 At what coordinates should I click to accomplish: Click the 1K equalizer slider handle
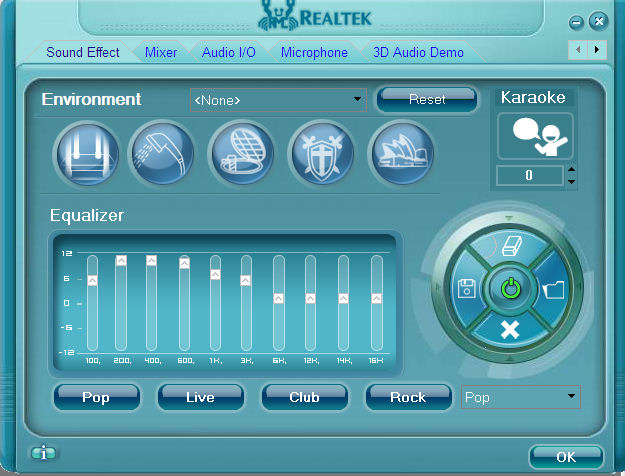point(215,274)
